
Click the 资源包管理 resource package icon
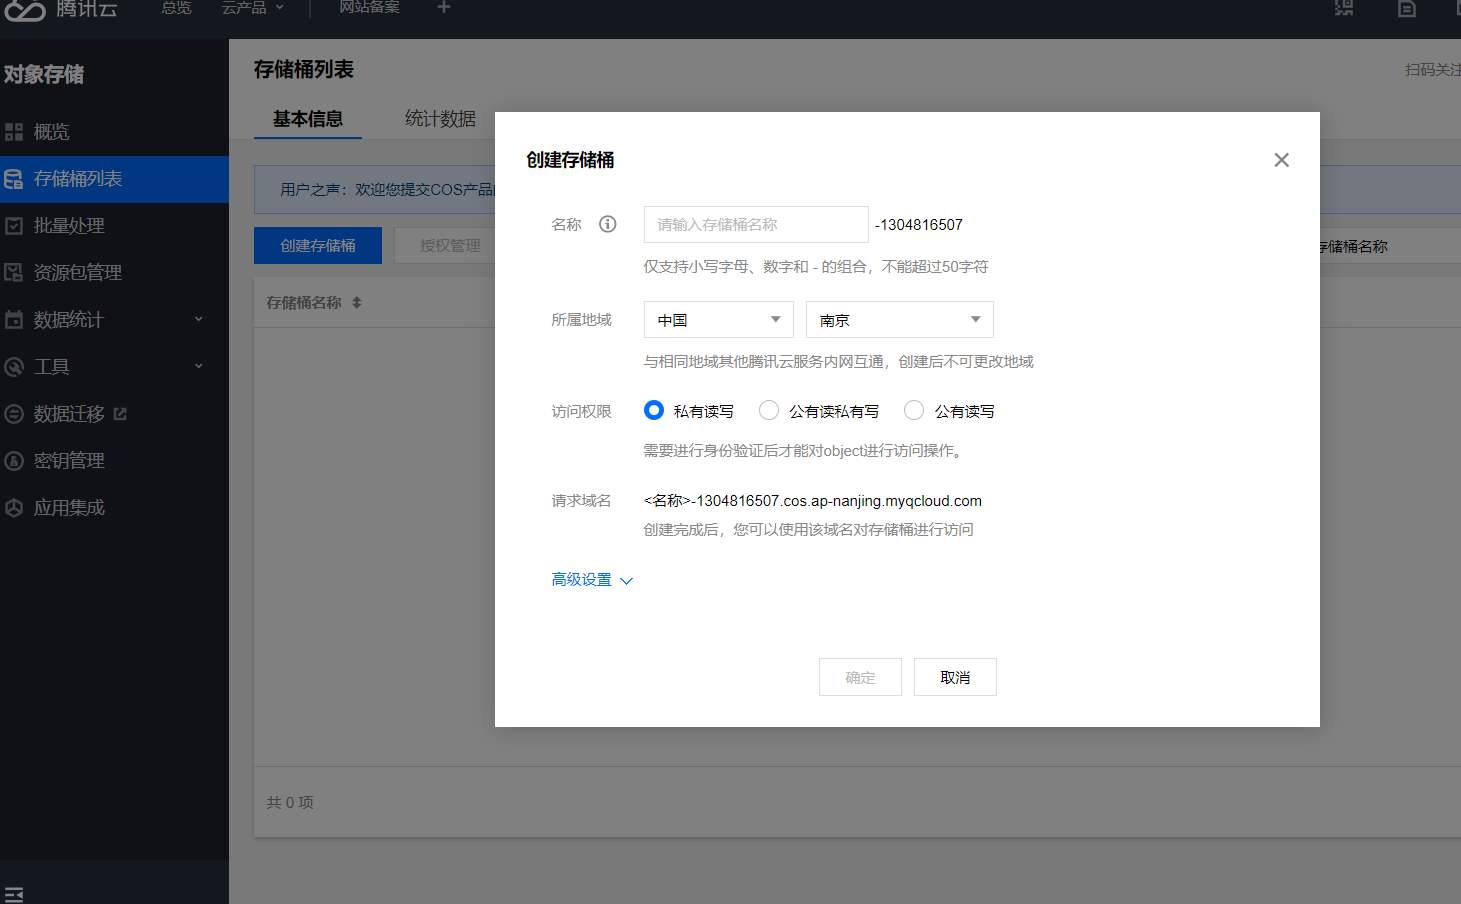14,273
